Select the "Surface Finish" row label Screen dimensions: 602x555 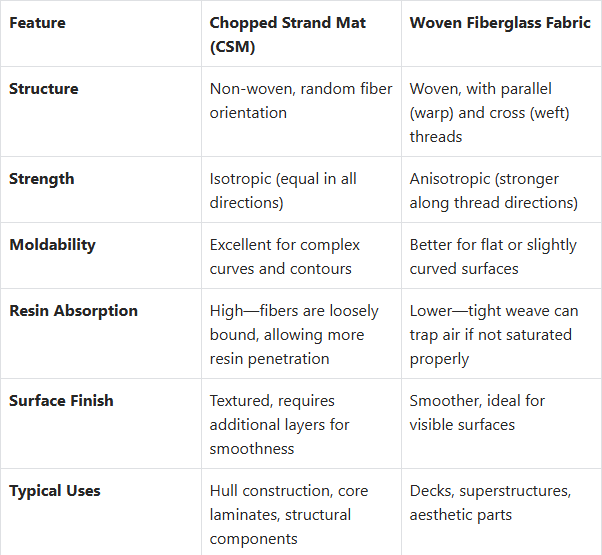61,401
